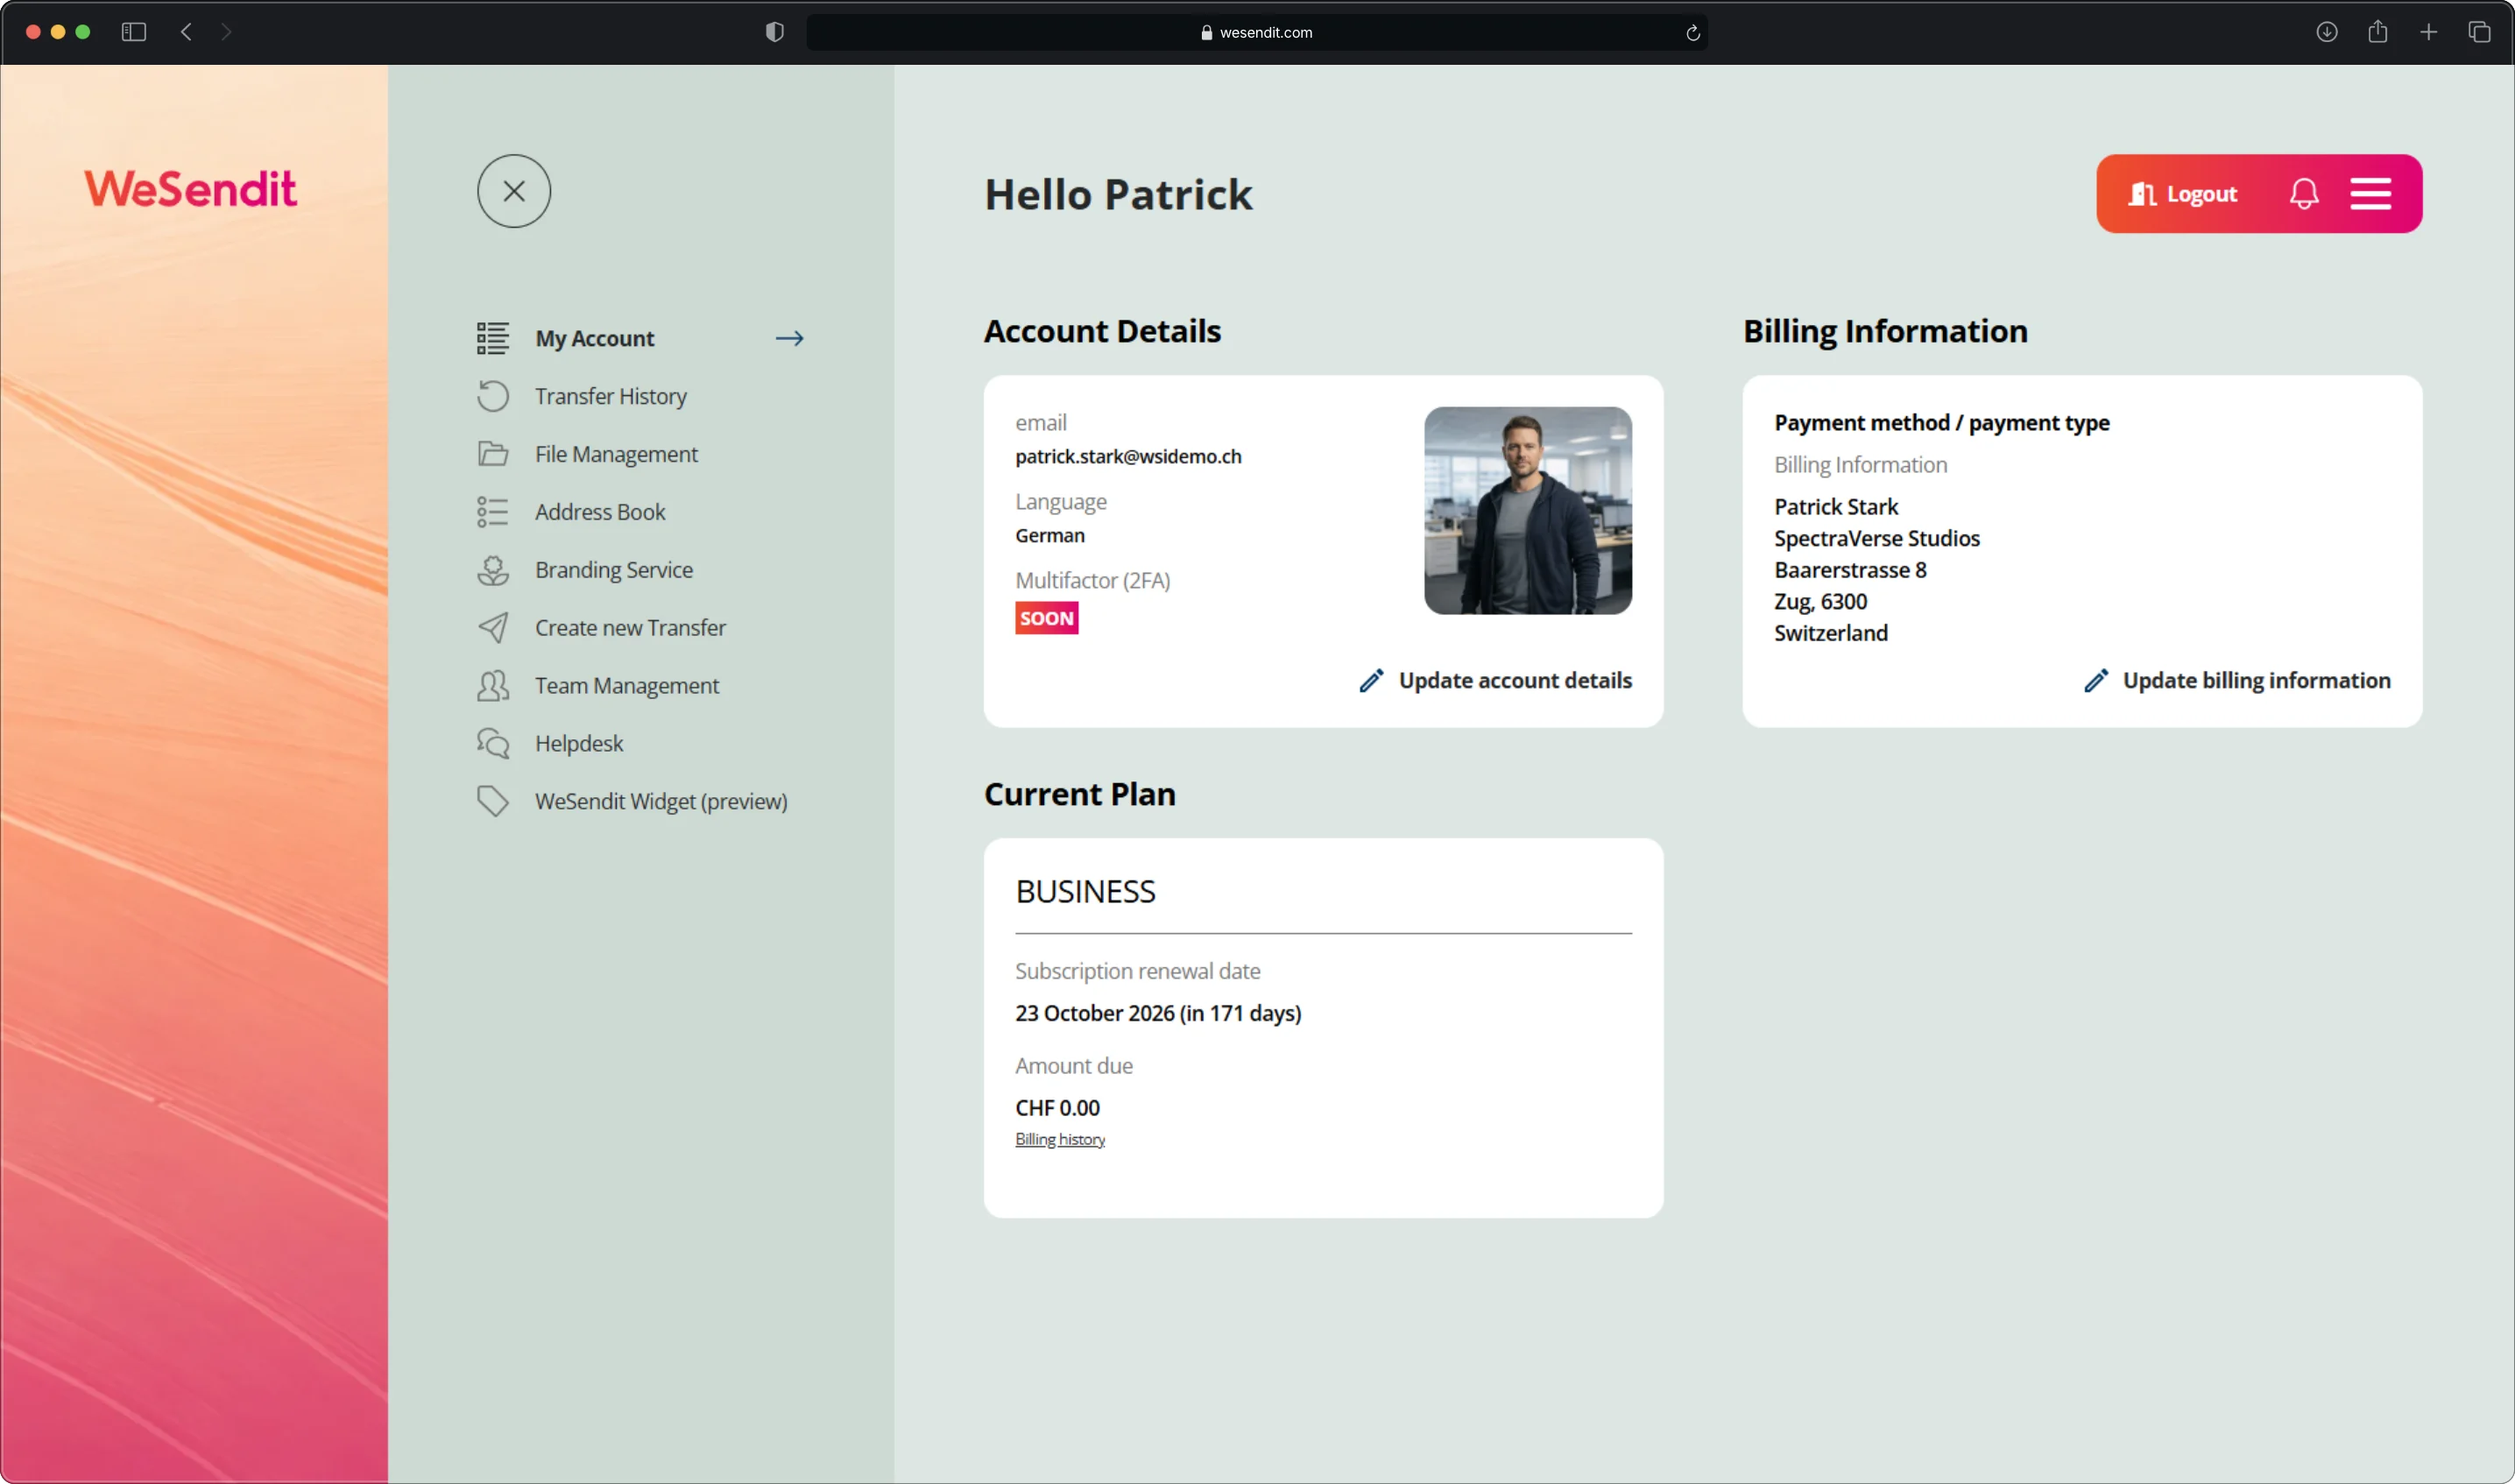
Task: Click the My Account list icon
Action: pyautogui.click(x=492, y=338)
